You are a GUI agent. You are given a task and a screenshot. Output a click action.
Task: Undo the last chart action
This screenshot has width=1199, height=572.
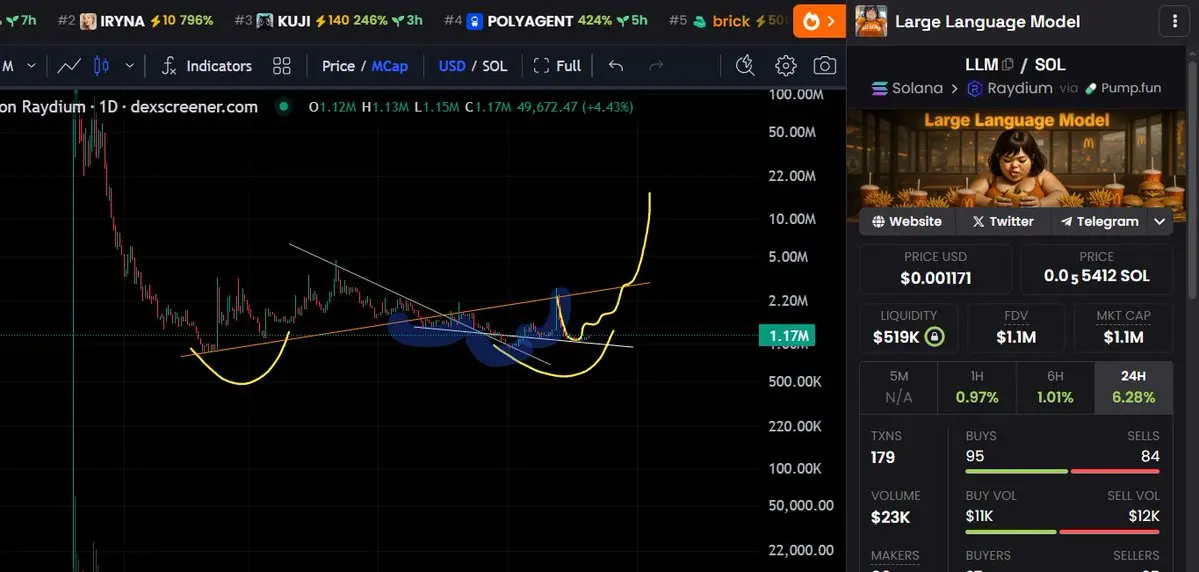coord(616,66)
